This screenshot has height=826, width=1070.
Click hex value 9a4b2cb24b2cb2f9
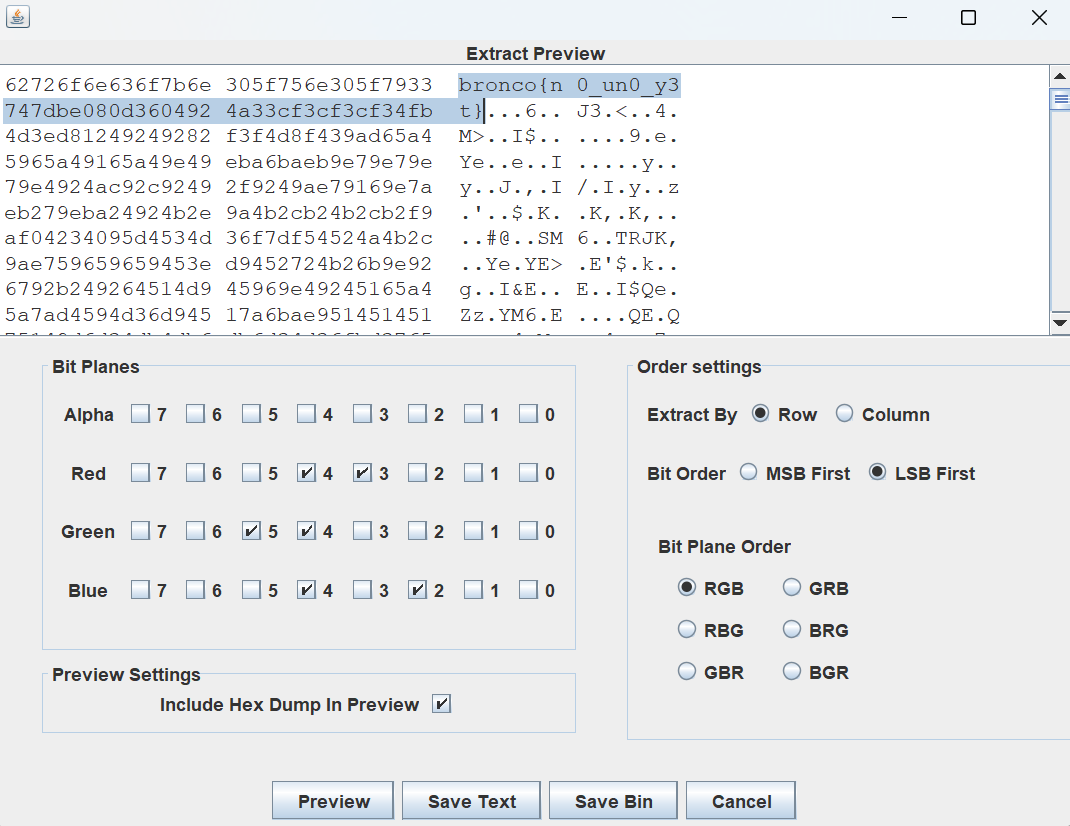click(x=329, y=213)
